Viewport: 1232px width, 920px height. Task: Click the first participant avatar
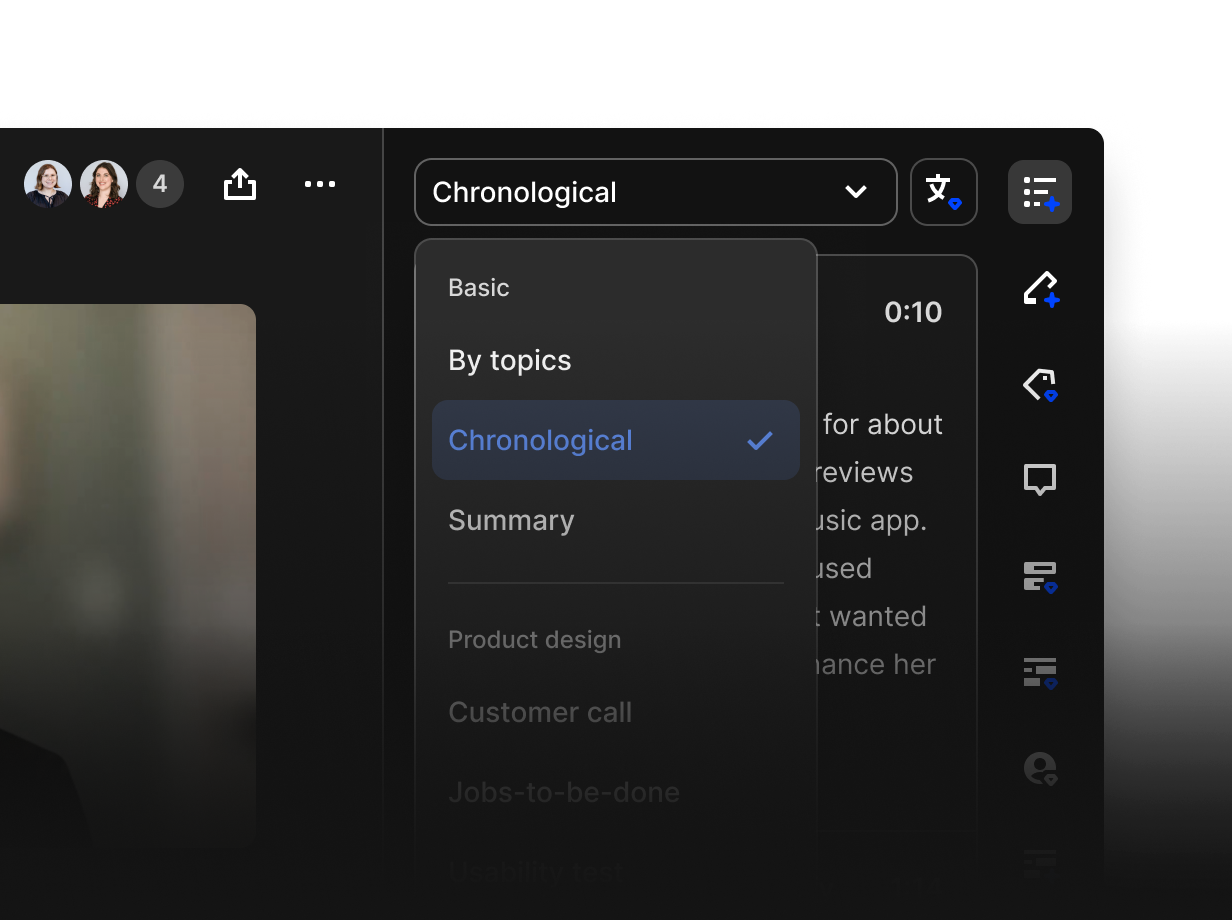coord(48,184)
